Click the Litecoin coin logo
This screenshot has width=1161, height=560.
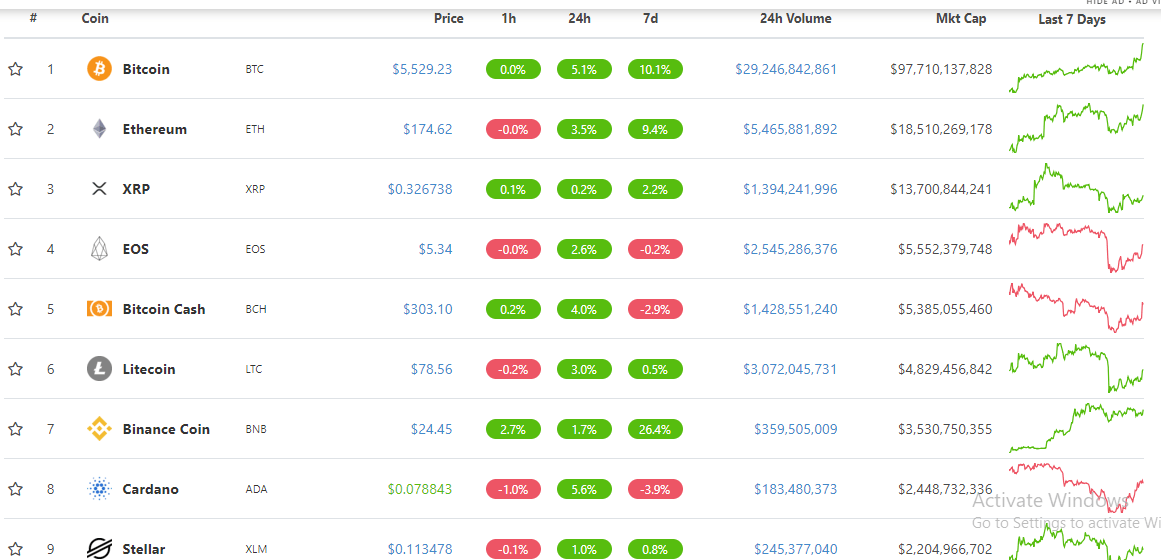coord(99,369)
